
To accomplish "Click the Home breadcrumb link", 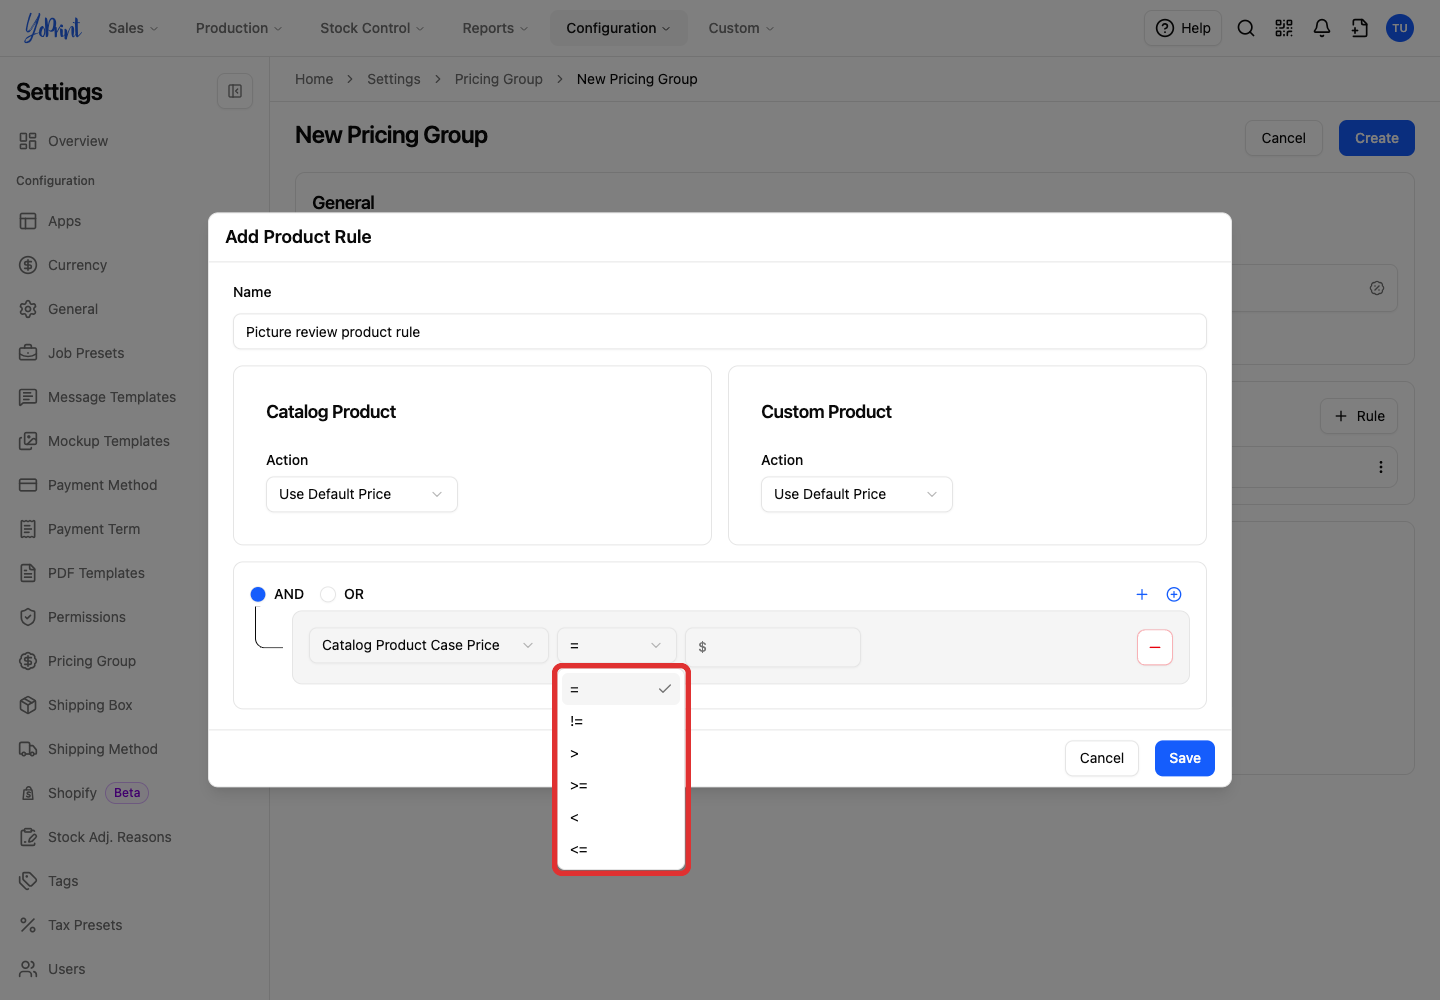I will coord(314,79).
